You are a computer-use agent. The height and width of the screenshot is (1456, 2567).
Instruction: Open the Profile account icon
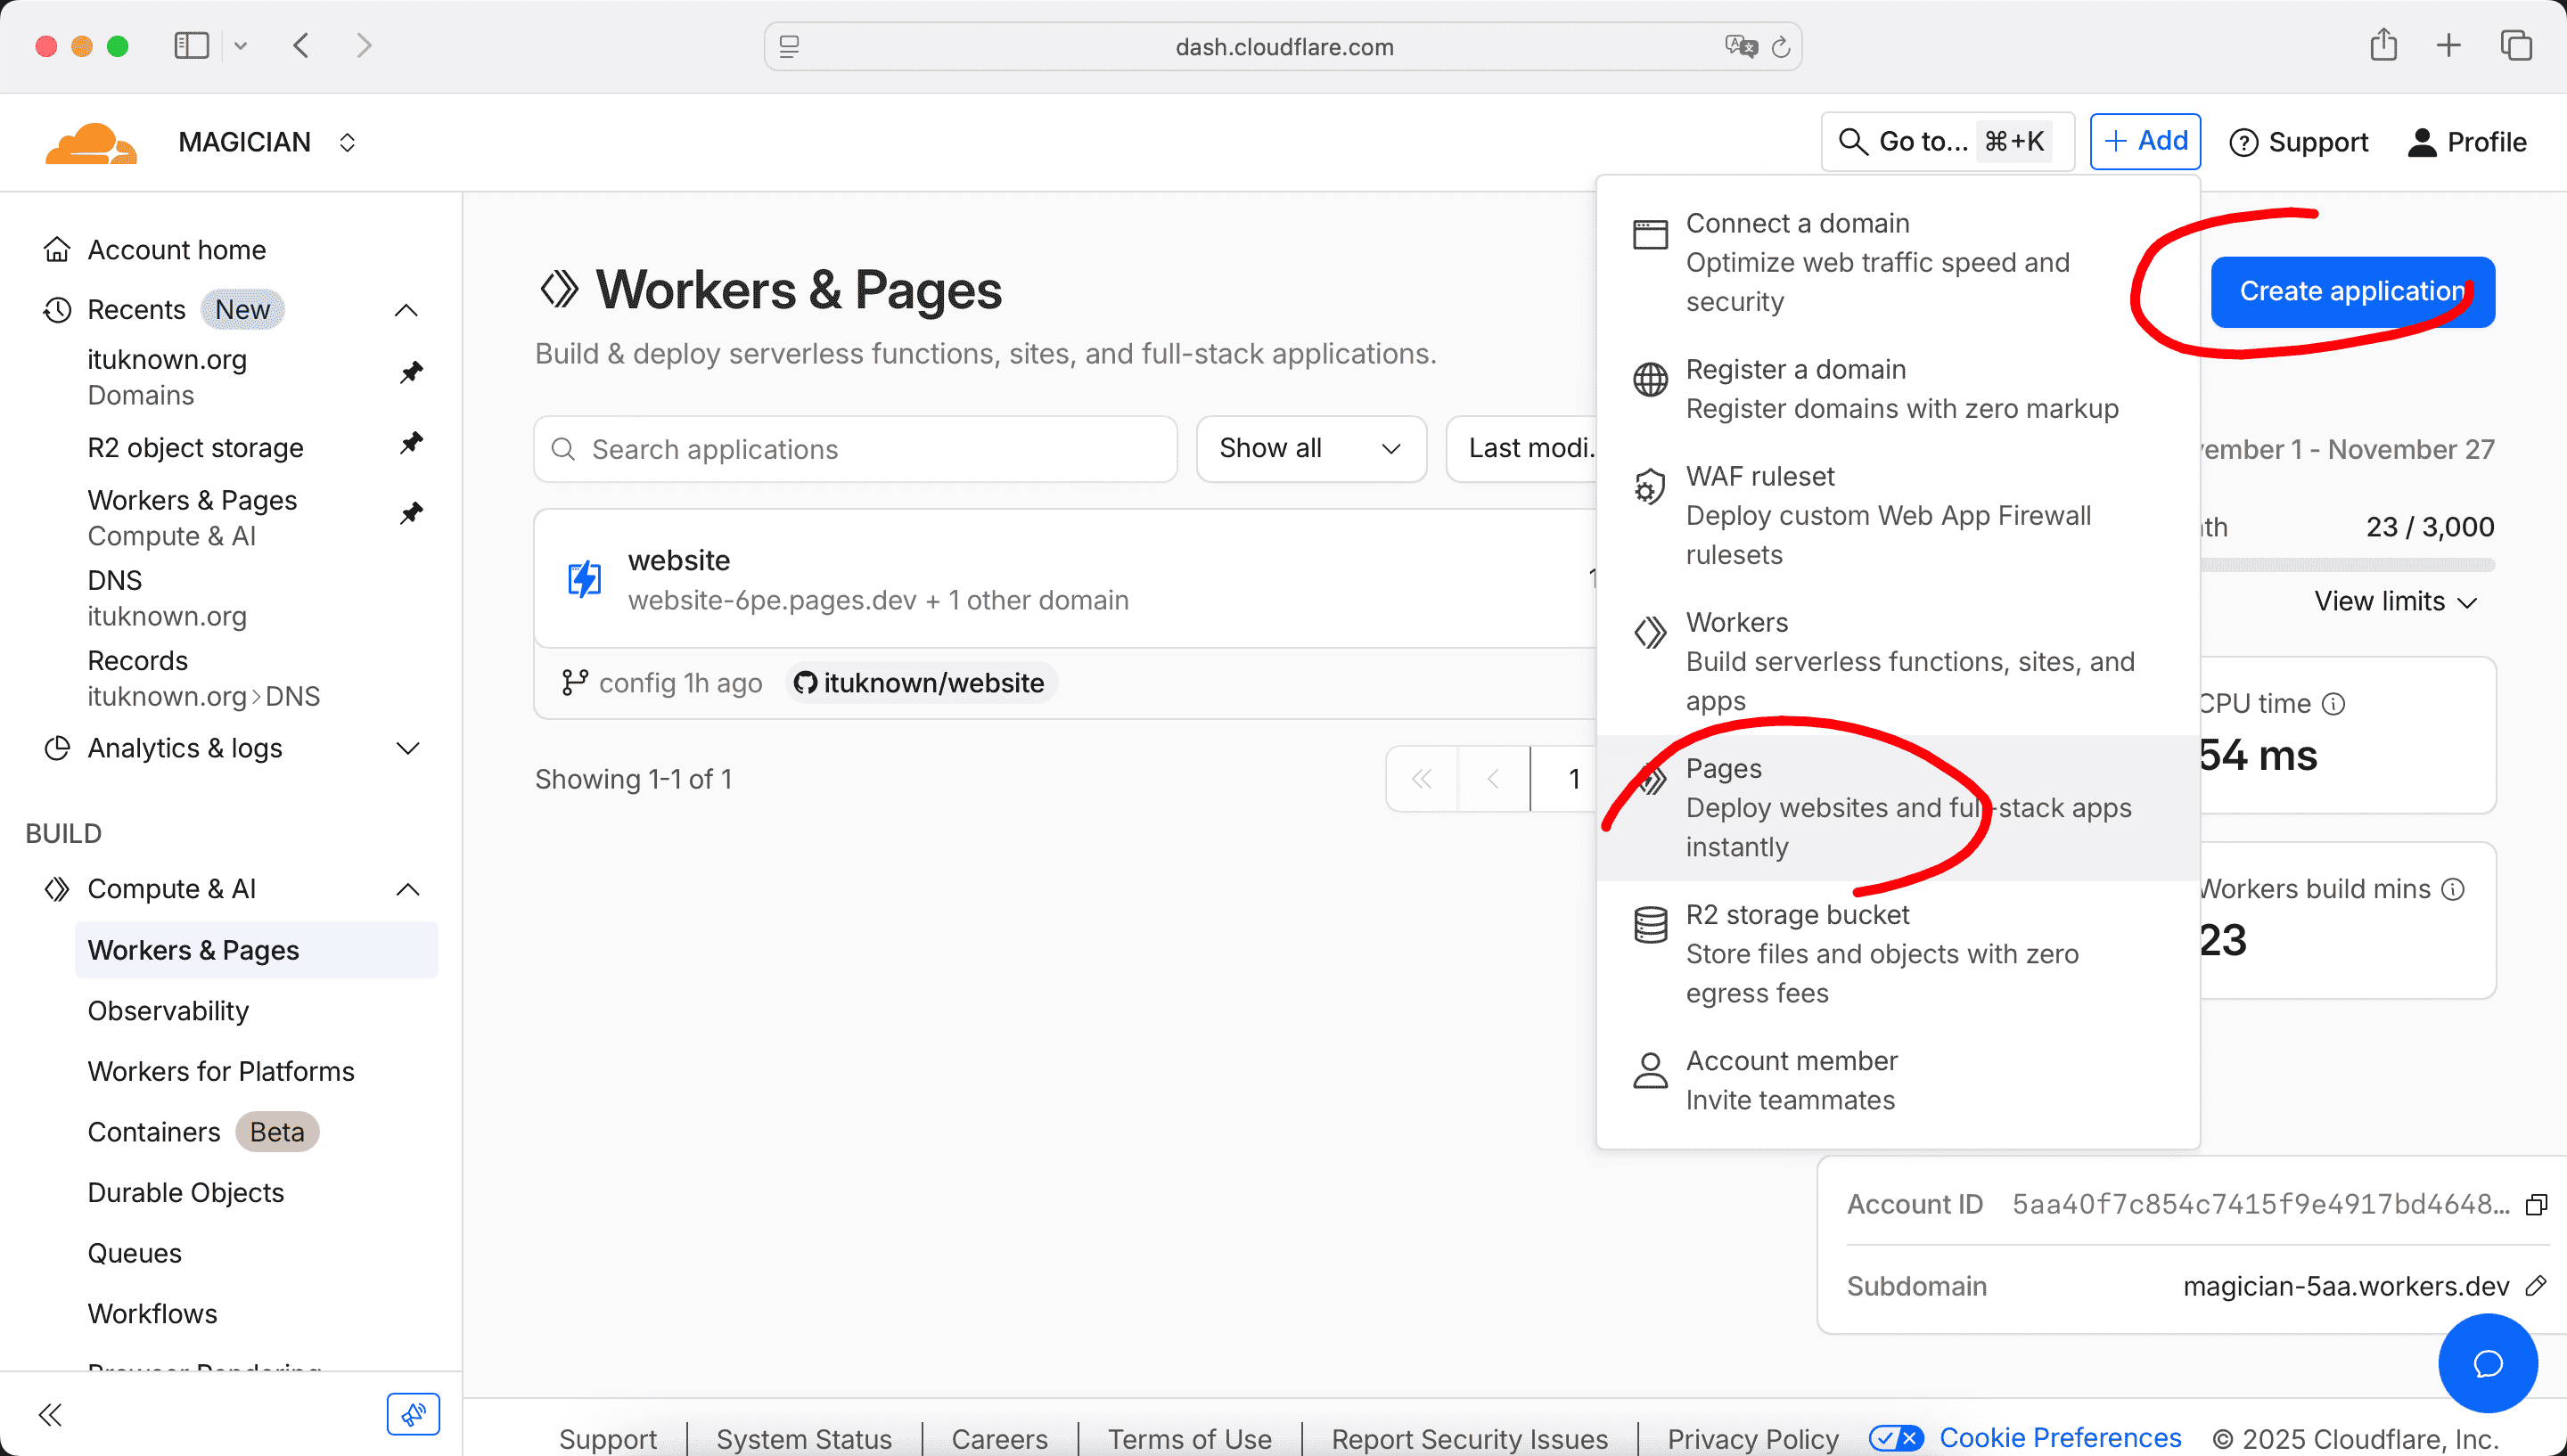(x=2422, y=141)
